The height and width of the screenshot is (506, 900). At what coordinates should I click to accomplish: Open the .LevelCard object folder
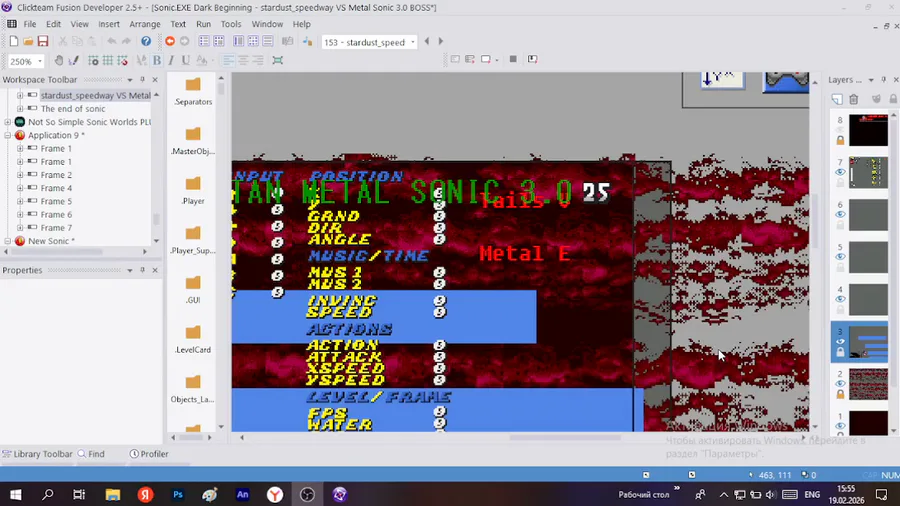[193, 340]
